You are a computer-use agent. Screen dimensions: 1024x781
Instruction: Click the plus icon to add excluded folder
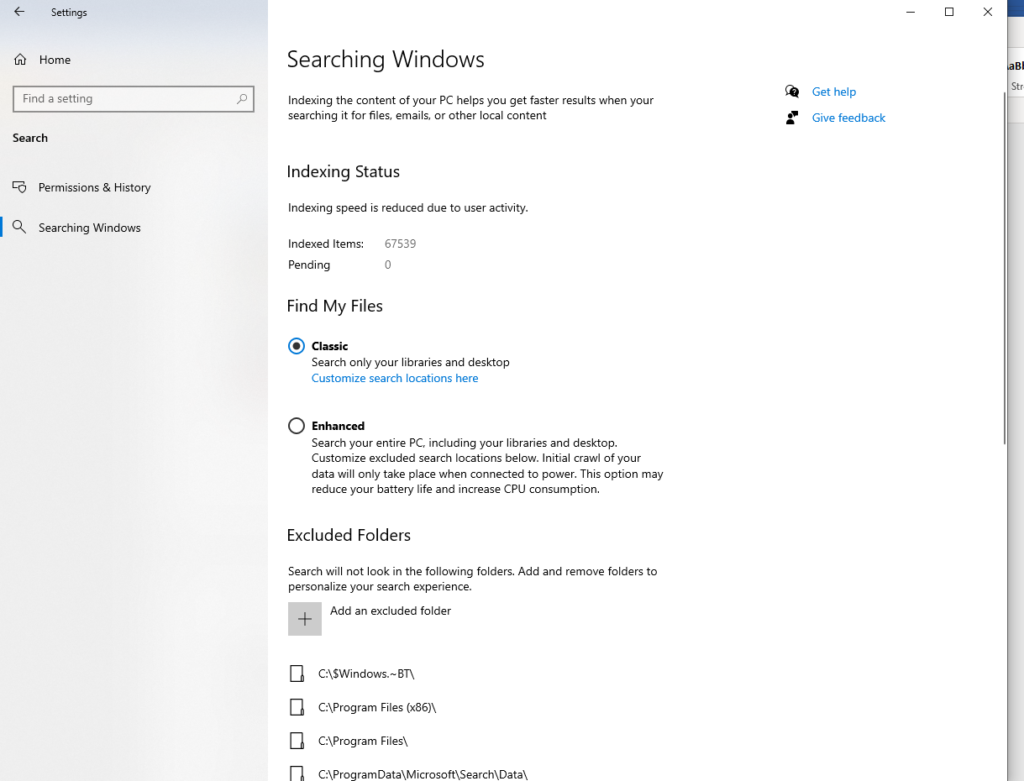pyautogui.click(x=304, y=618)
